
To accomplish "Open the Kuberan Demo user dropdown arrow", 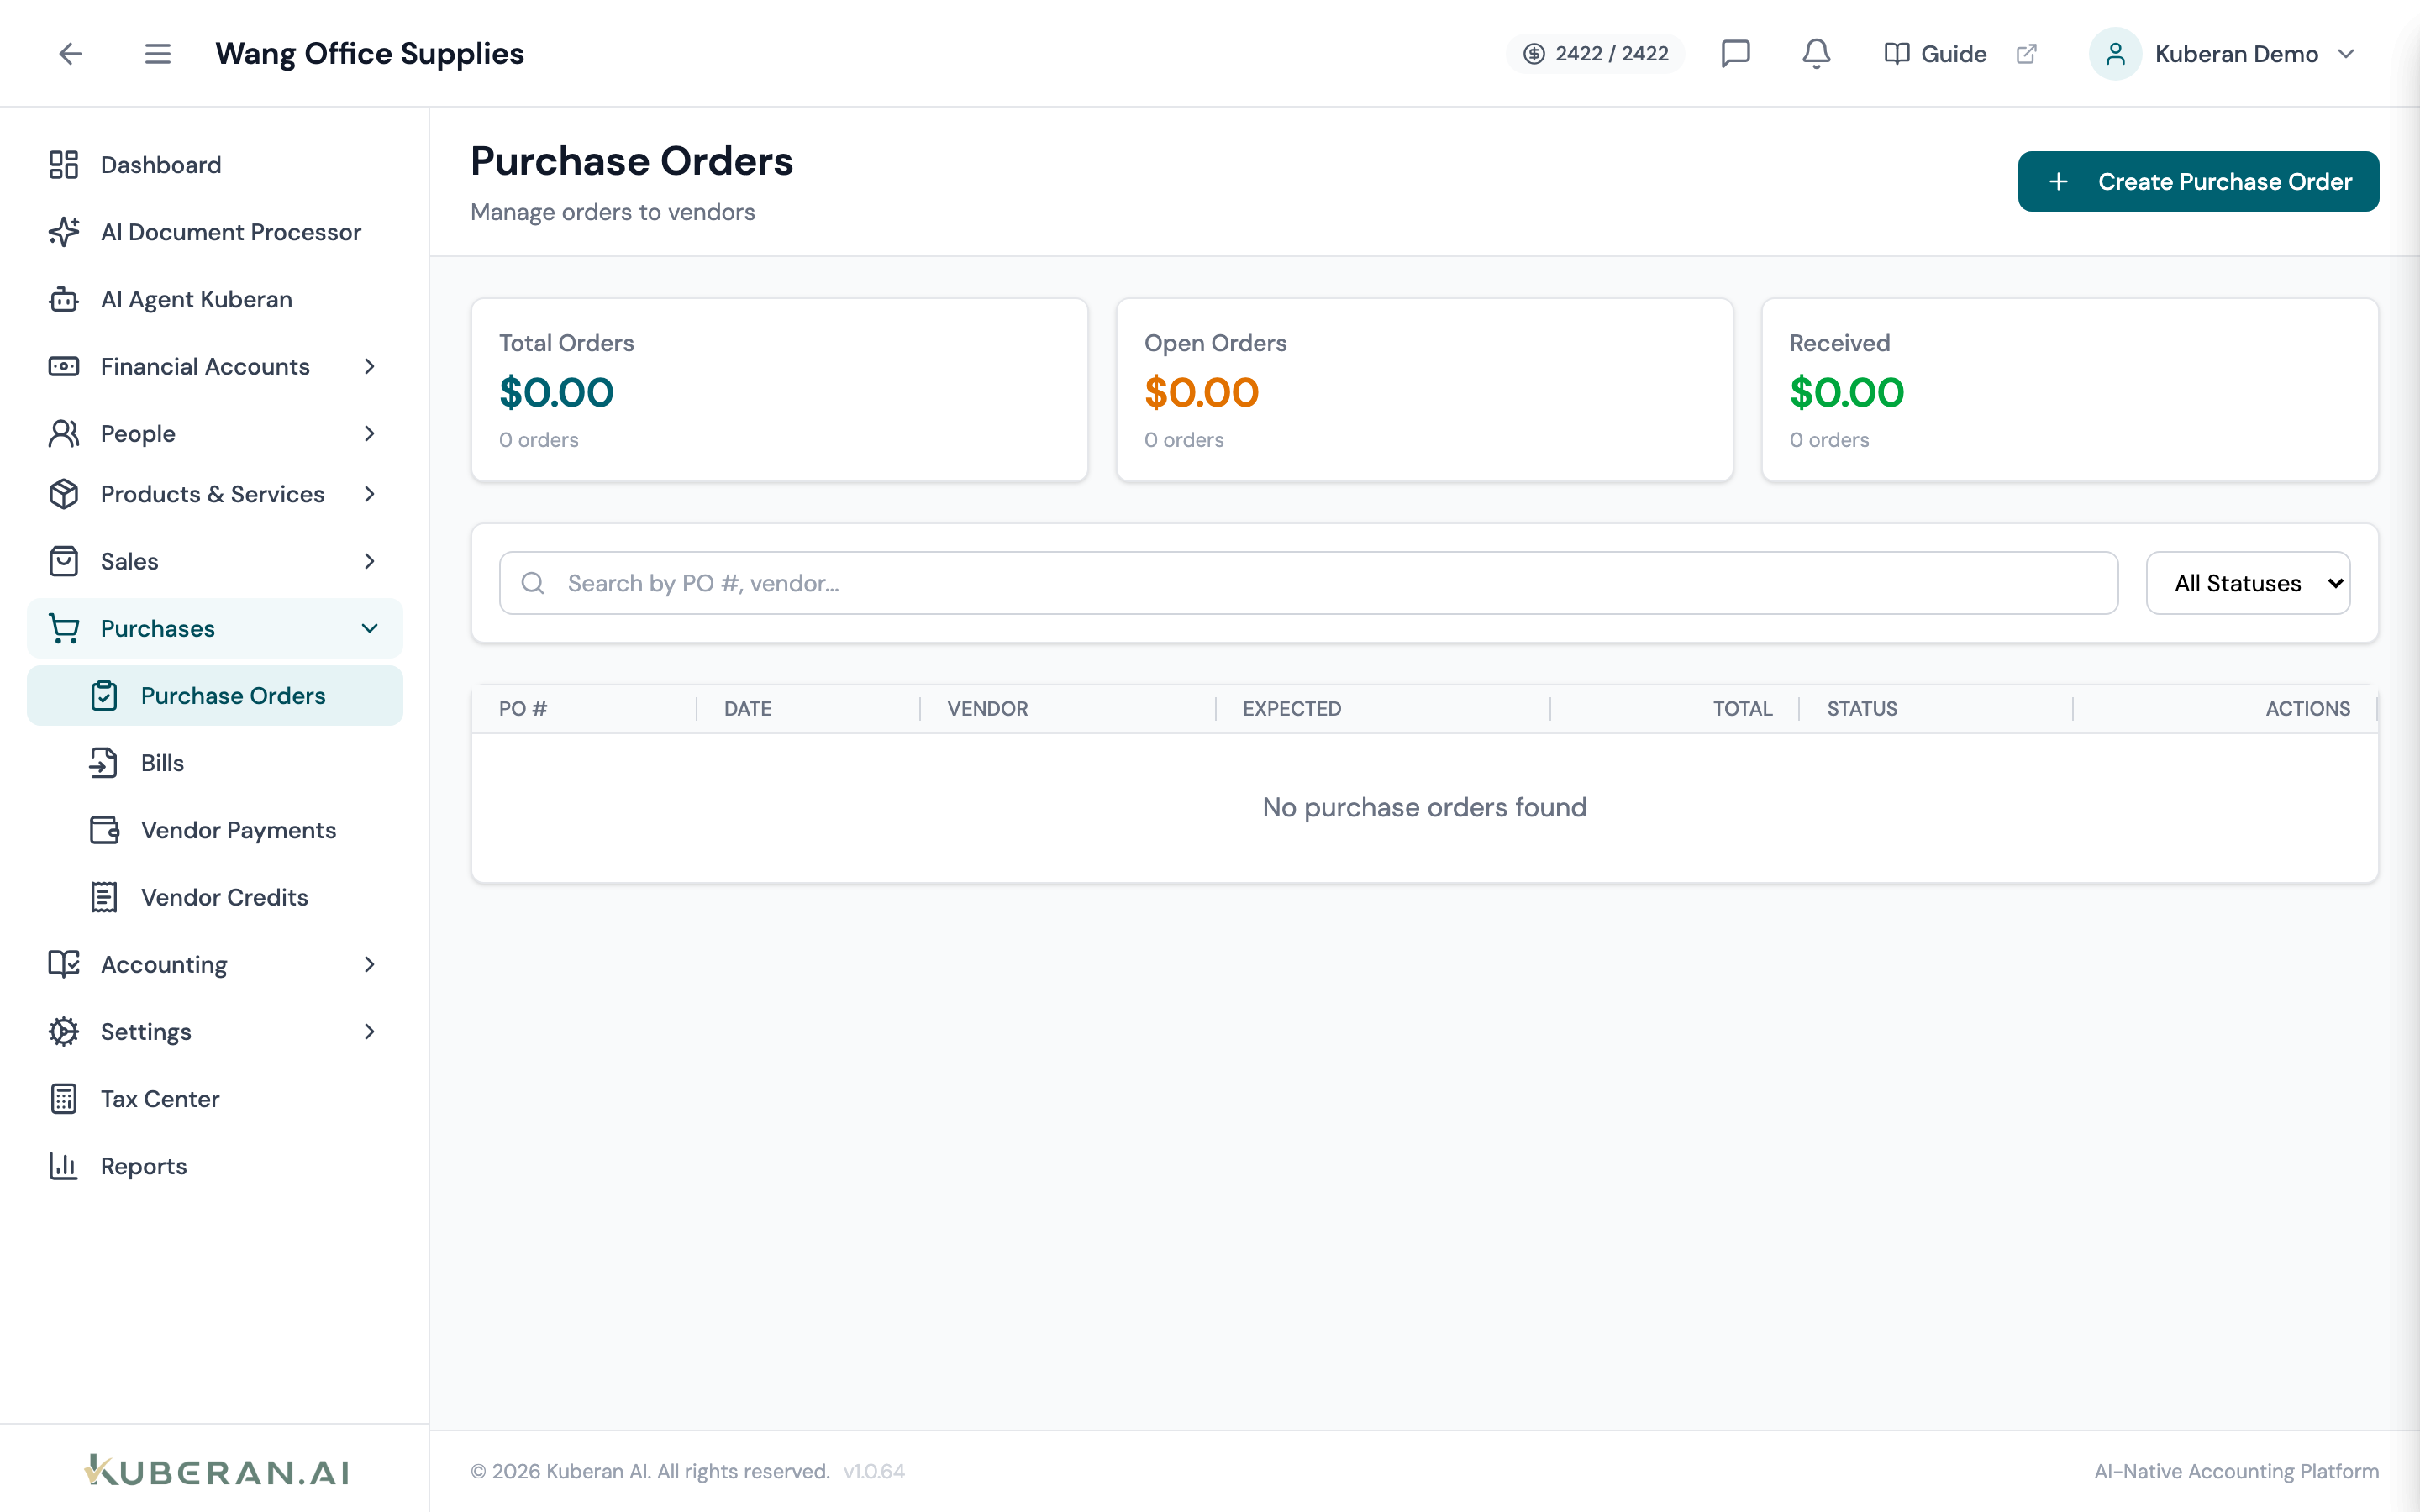I will 2346,53.
